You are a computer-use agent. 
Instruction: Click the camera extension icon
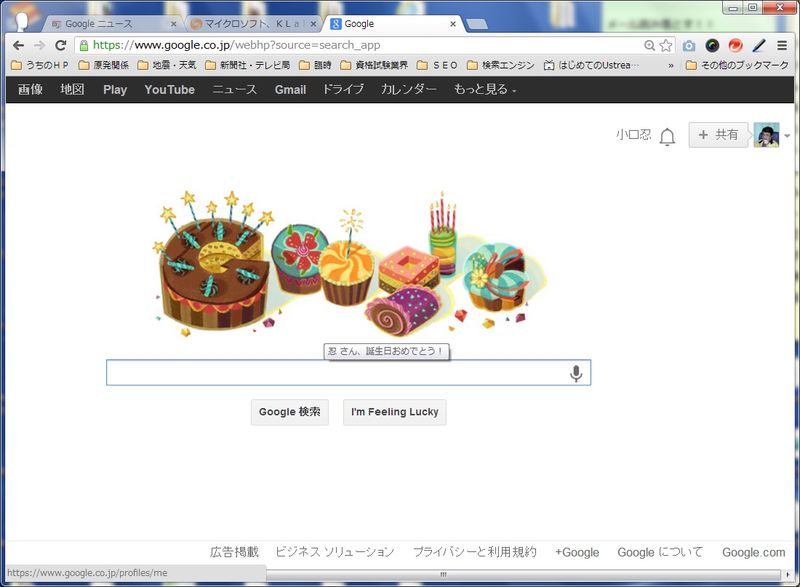pyautogui.click(x=689, y=46)
